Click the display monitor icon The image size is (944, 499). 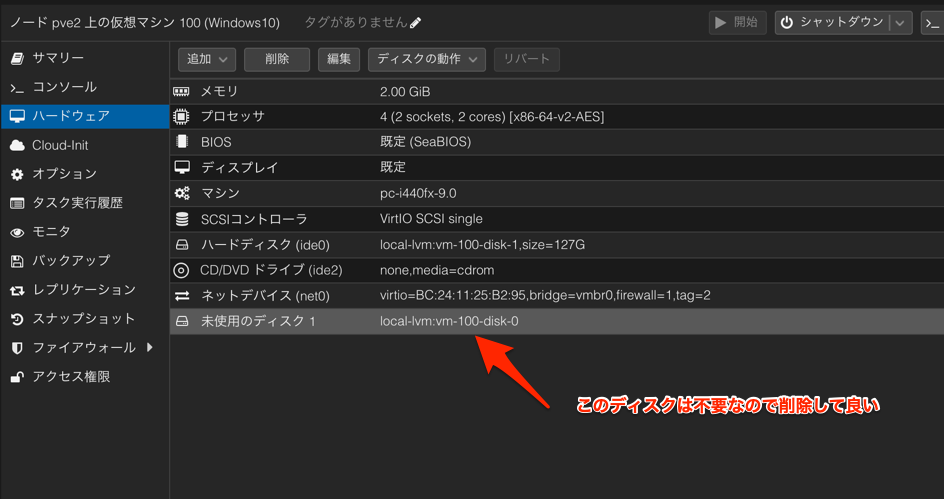click(x=181, y=167)
